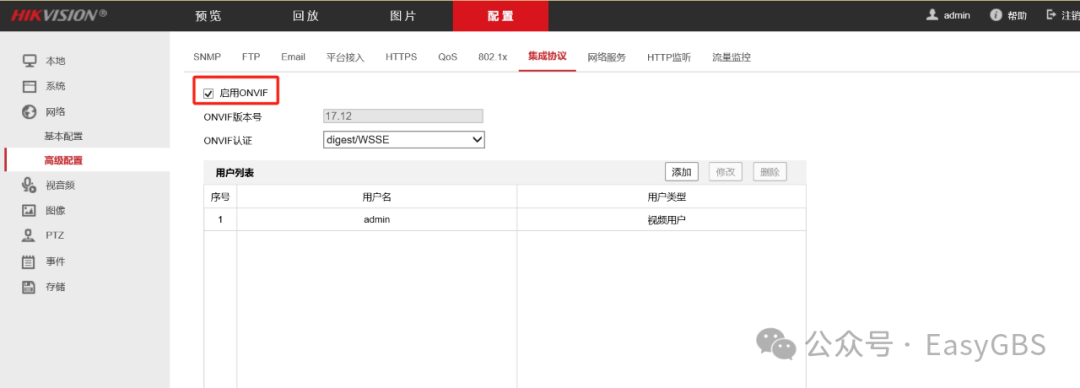Screen dimensions: 1080x388
Task: Click the 本地 monitor icon in sidebar
Action: [x=29, y=61]
